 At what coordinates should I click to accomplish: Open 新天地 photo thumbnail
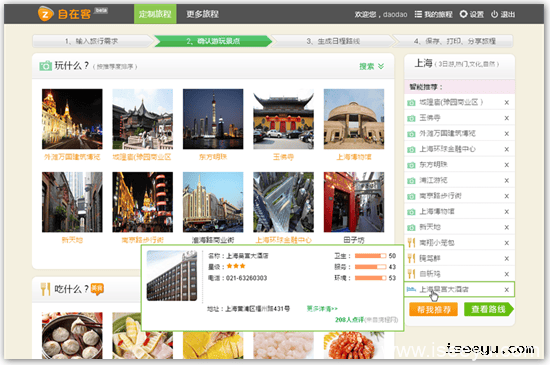[72, 202]
